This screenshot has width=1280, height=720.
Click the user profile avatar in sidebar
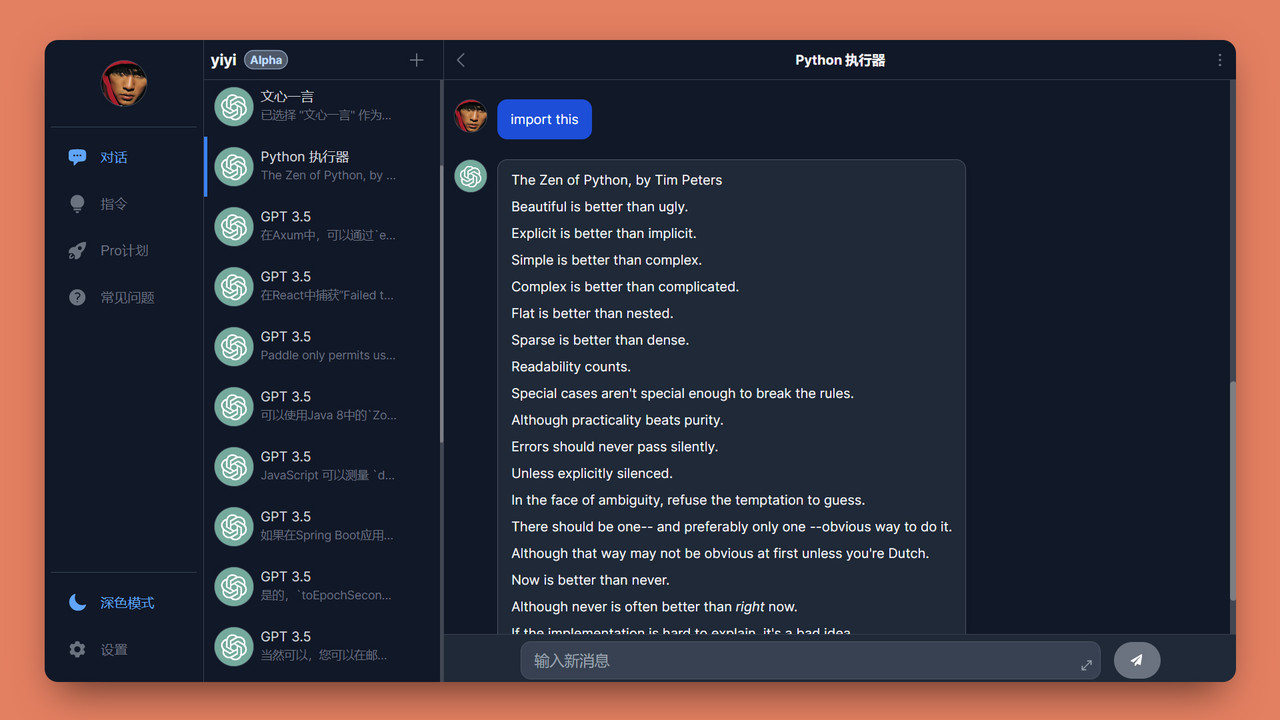point(124,84)
